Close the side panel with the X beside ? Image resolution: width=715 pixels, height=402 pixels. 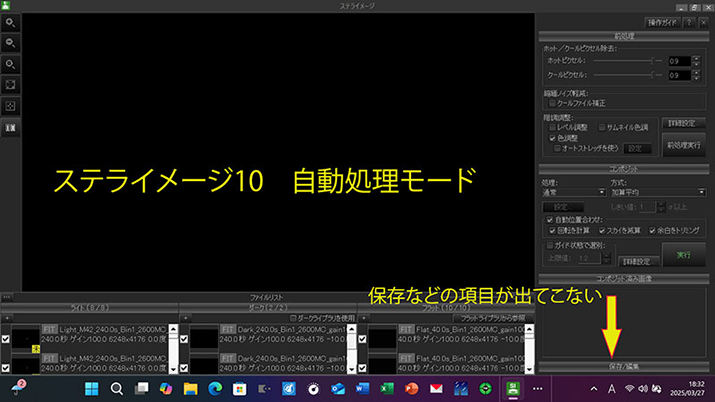[x=704, y=22]
